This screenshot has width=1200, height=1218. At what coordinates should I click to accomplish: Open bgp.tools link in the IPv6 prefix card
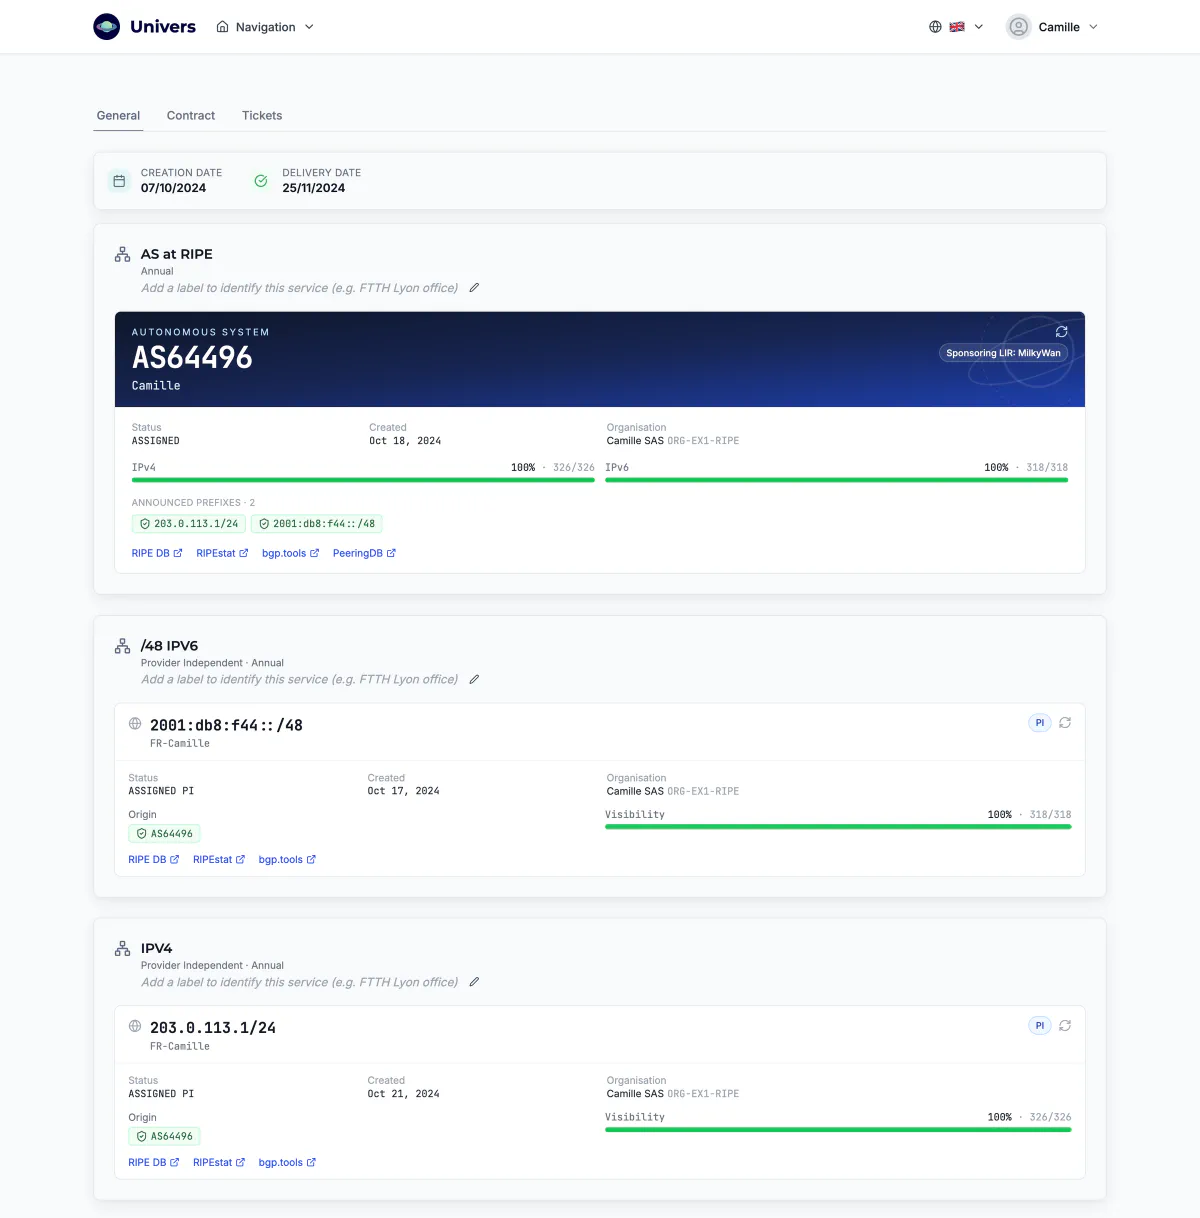point(287,860)
